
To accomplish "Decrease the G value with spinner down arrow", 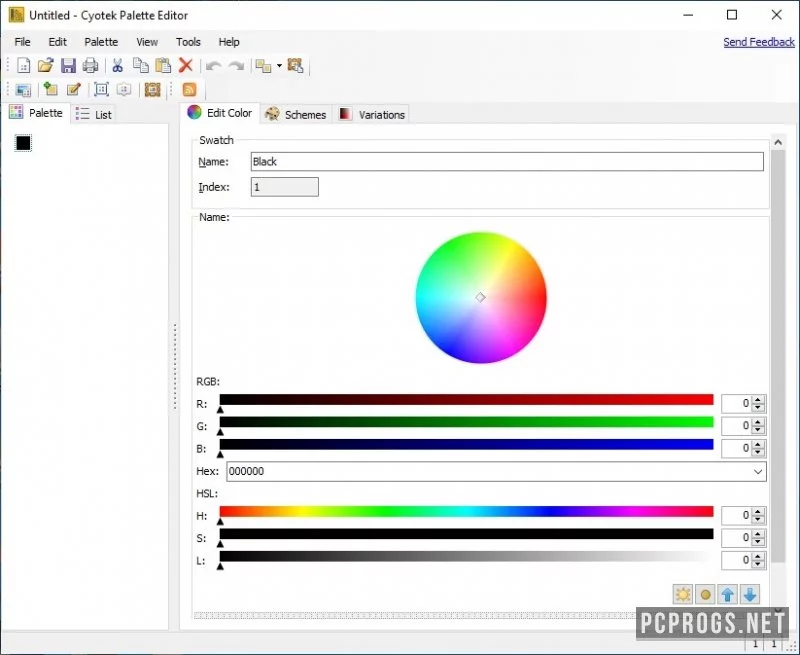I will pyautogui.click(x=759, y=430).
